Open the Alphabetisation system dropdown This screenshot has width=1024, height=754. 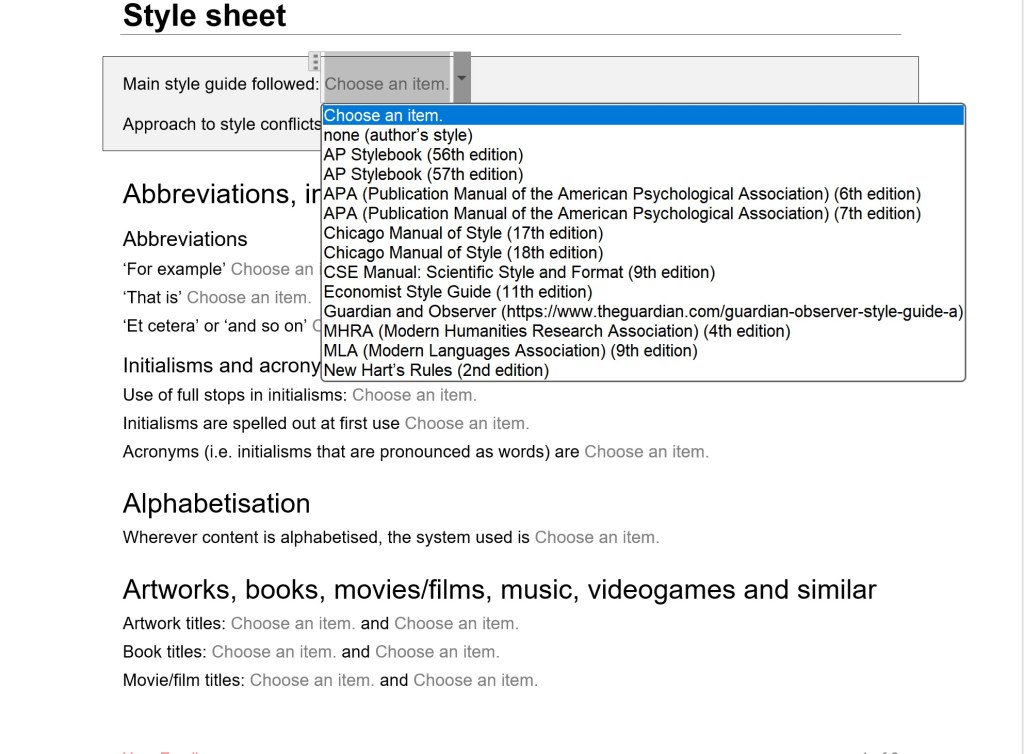pyautogui.click(x=596, y=537)
